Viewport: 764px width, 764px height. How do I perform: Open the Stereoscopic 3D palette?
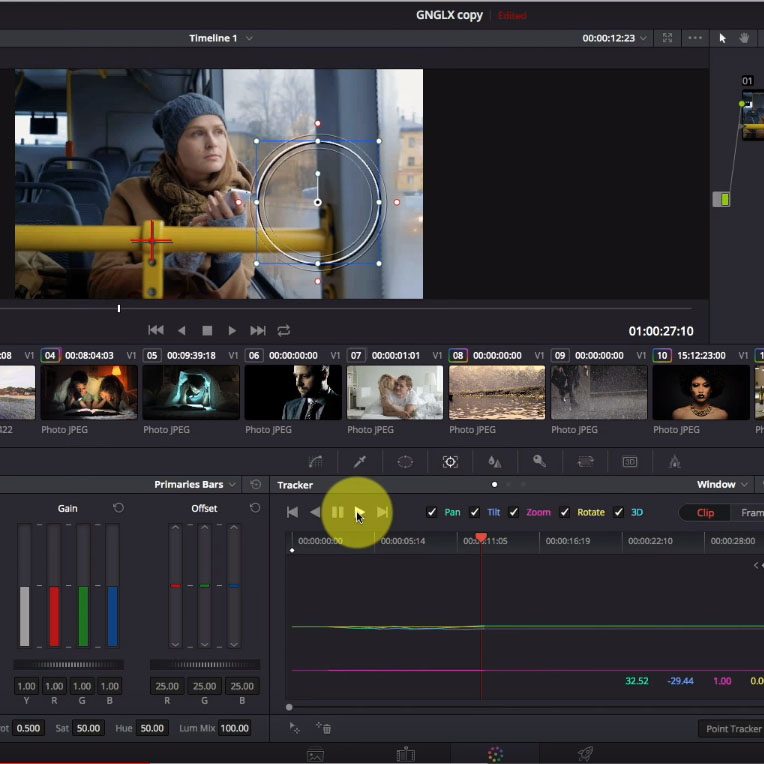point(630,461)
